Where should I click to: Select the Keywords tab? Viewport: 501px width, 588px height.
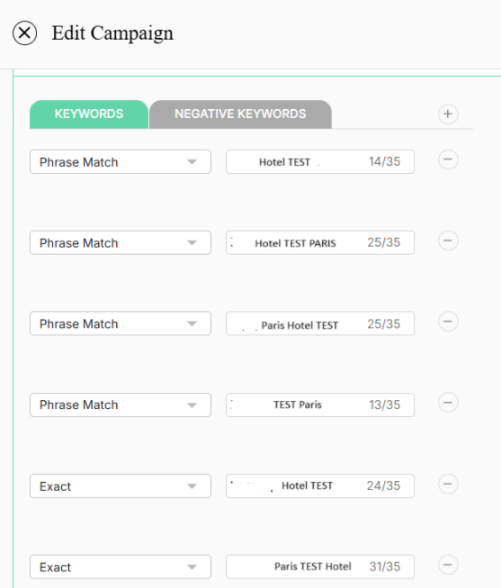(89, 114)
